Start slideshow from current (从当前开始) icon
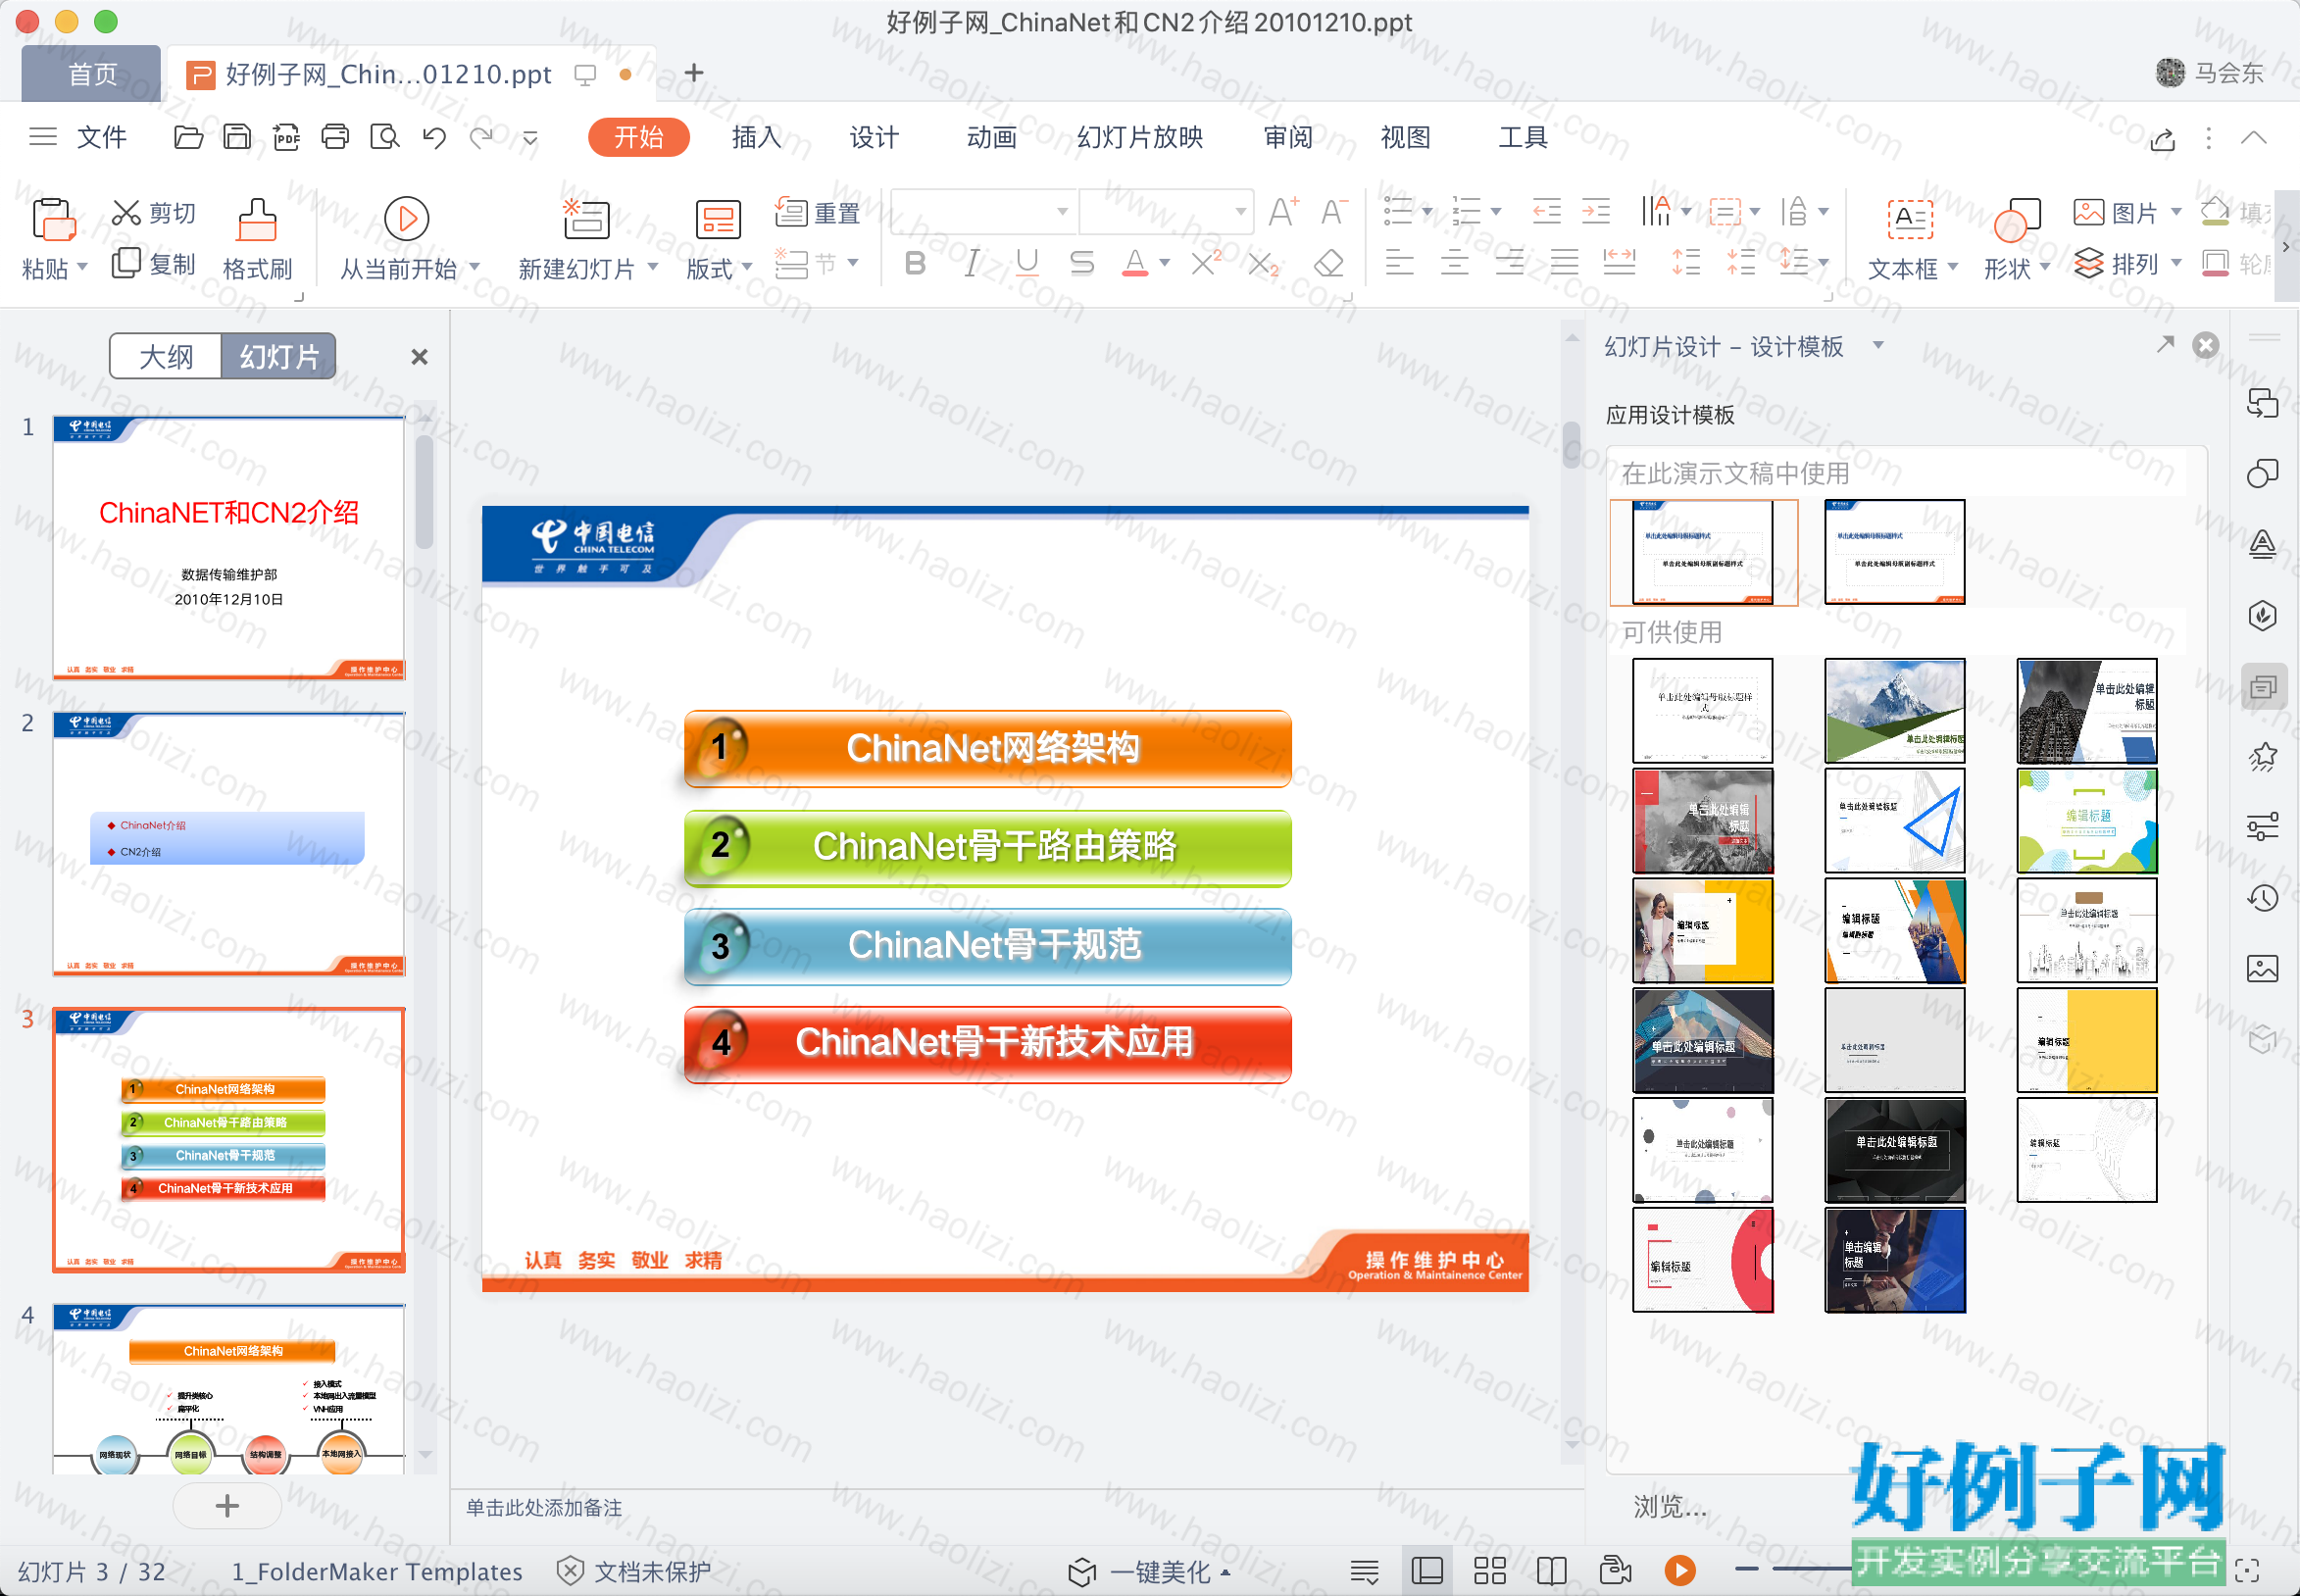This screenshot has width=2300, height=1596. (406, 219)
